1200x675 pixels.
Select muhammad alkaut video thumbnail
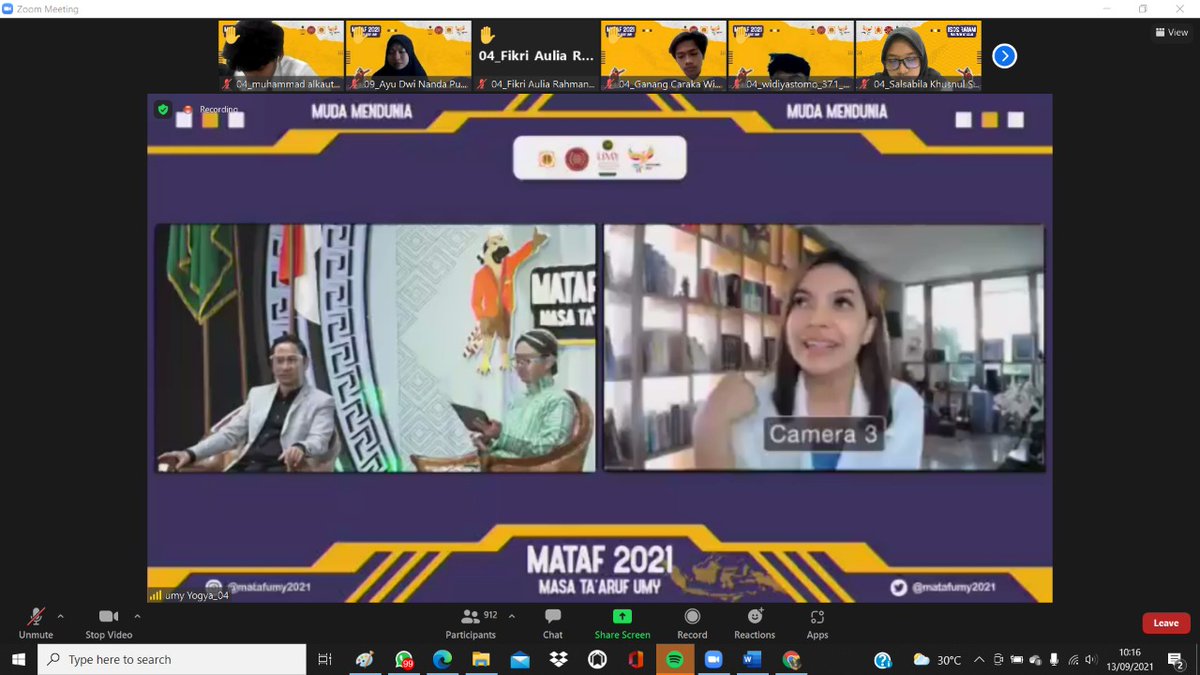281,56
